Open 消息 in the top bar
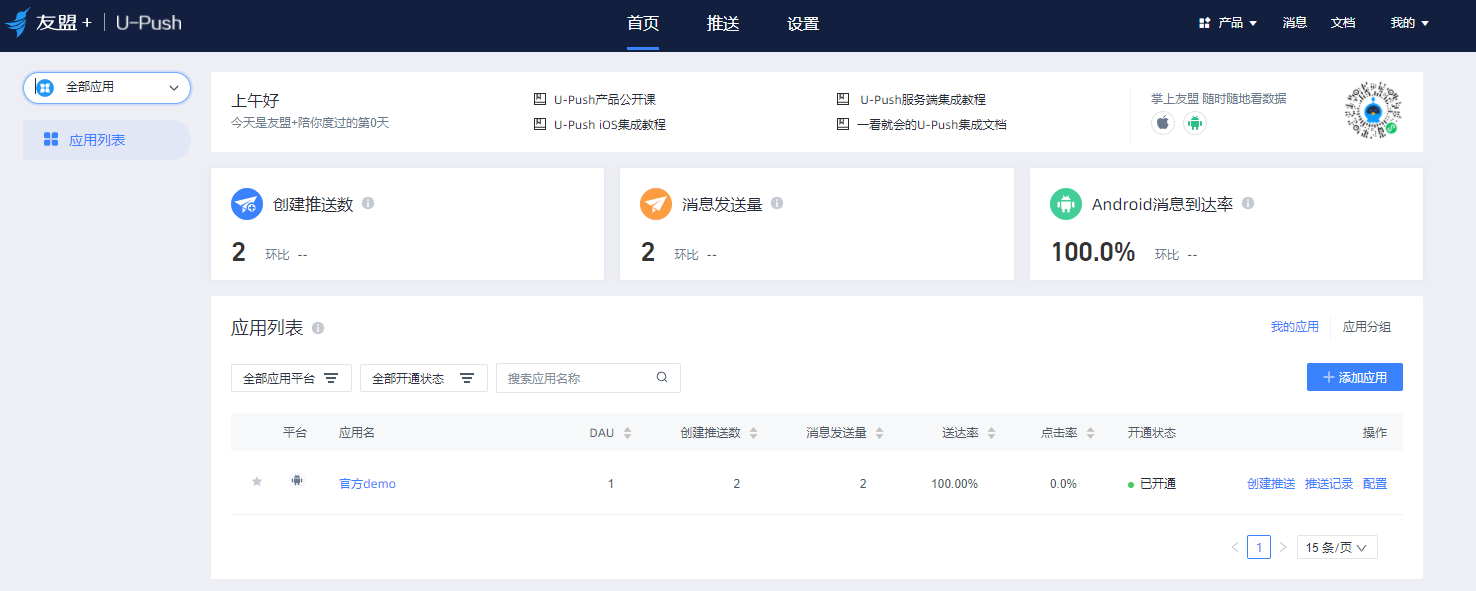Viewport: 1476px width, 591px height. tap(1295, 23)
